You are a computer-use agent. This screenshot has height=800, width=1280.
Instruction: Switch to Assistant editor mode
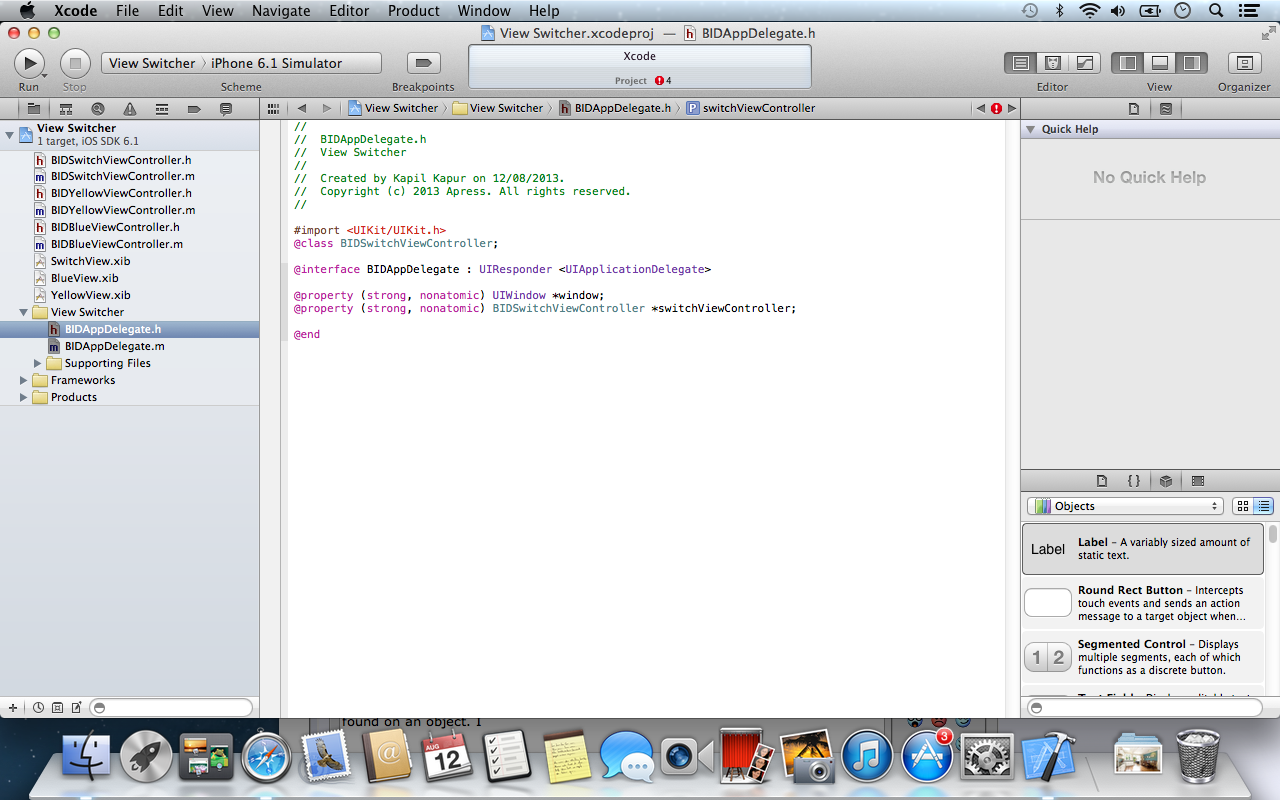coord(1053,63)
